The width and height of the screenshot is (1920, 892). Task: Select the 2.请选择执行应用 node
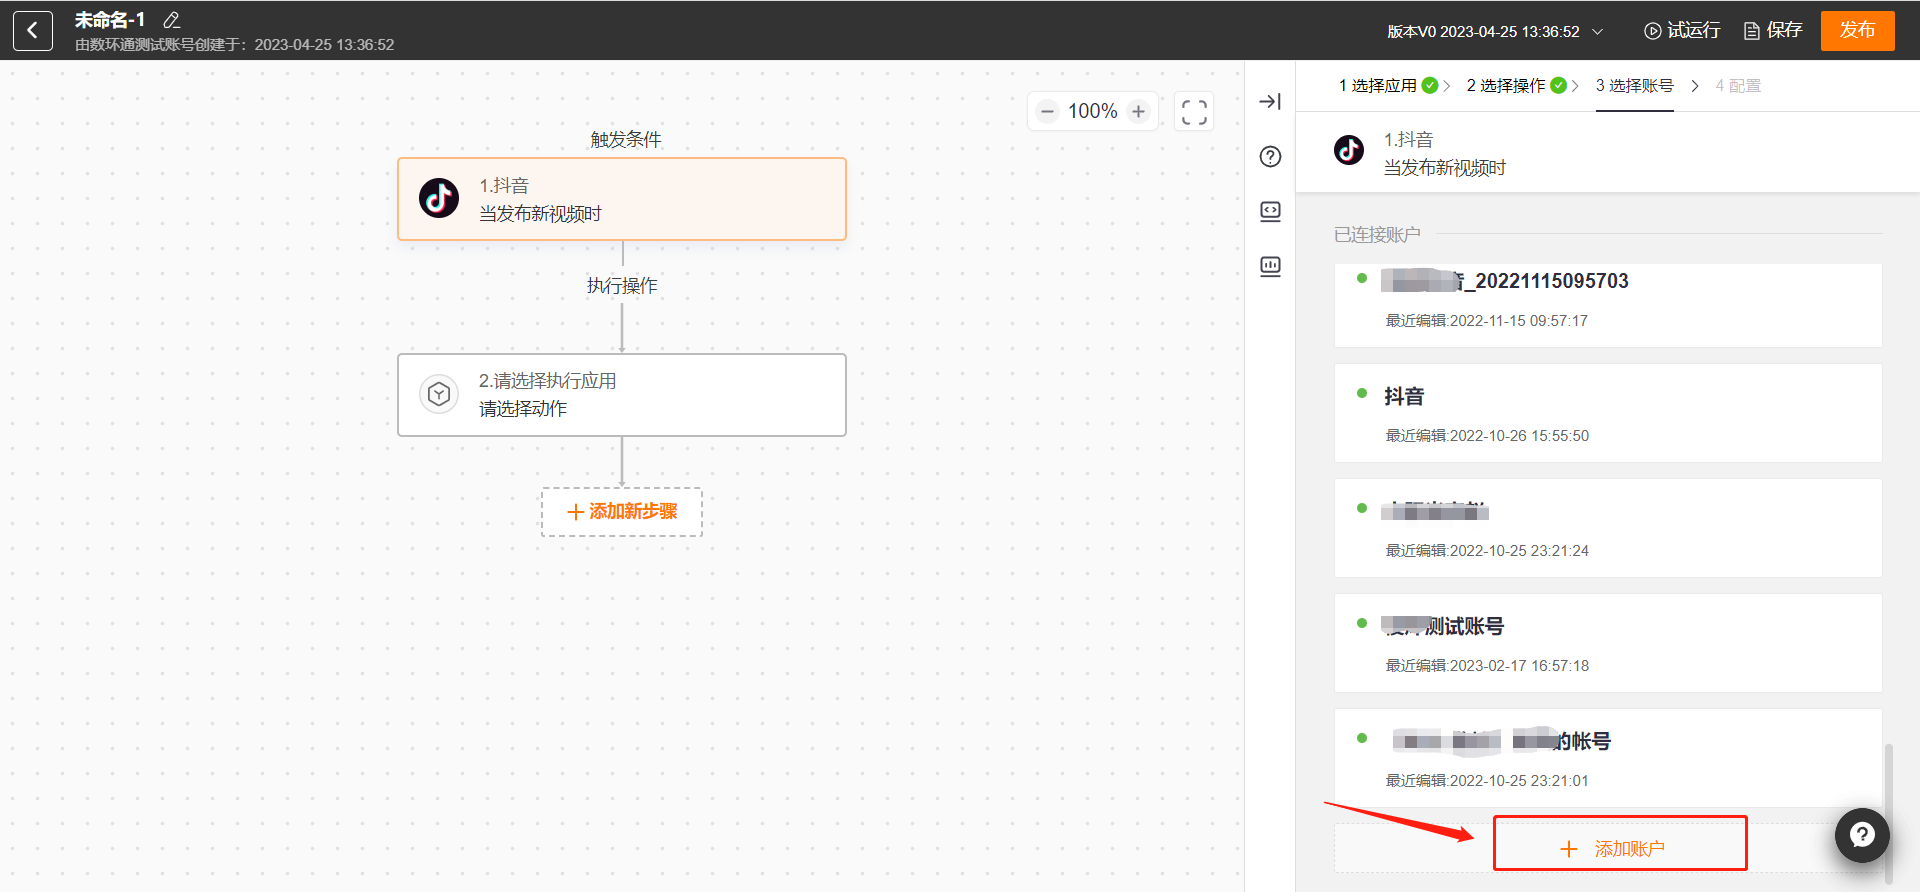(x=622, y=395)
